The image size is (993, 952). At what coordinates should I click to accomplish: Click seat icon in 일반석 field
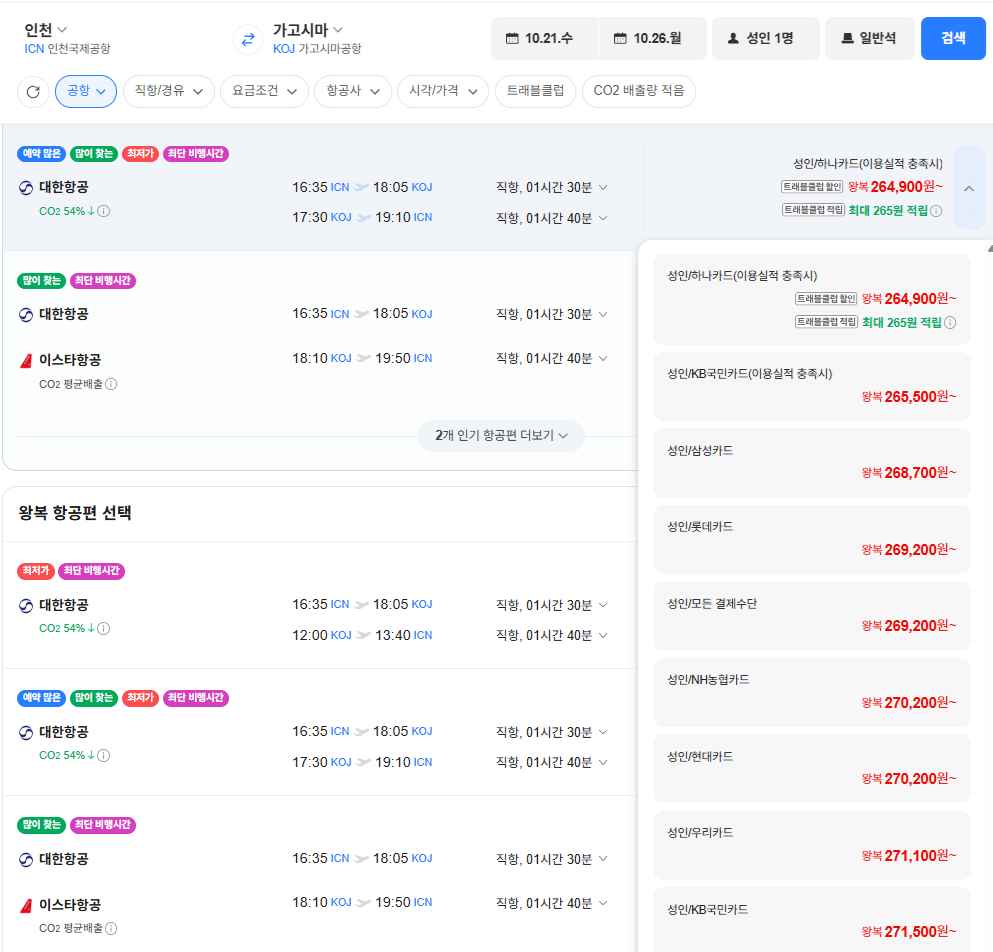click(x=847, y=39)
